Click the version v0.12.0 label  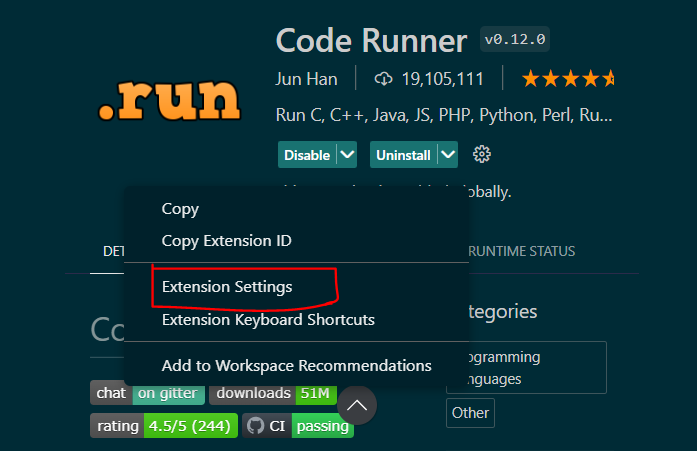pos(515,40)
